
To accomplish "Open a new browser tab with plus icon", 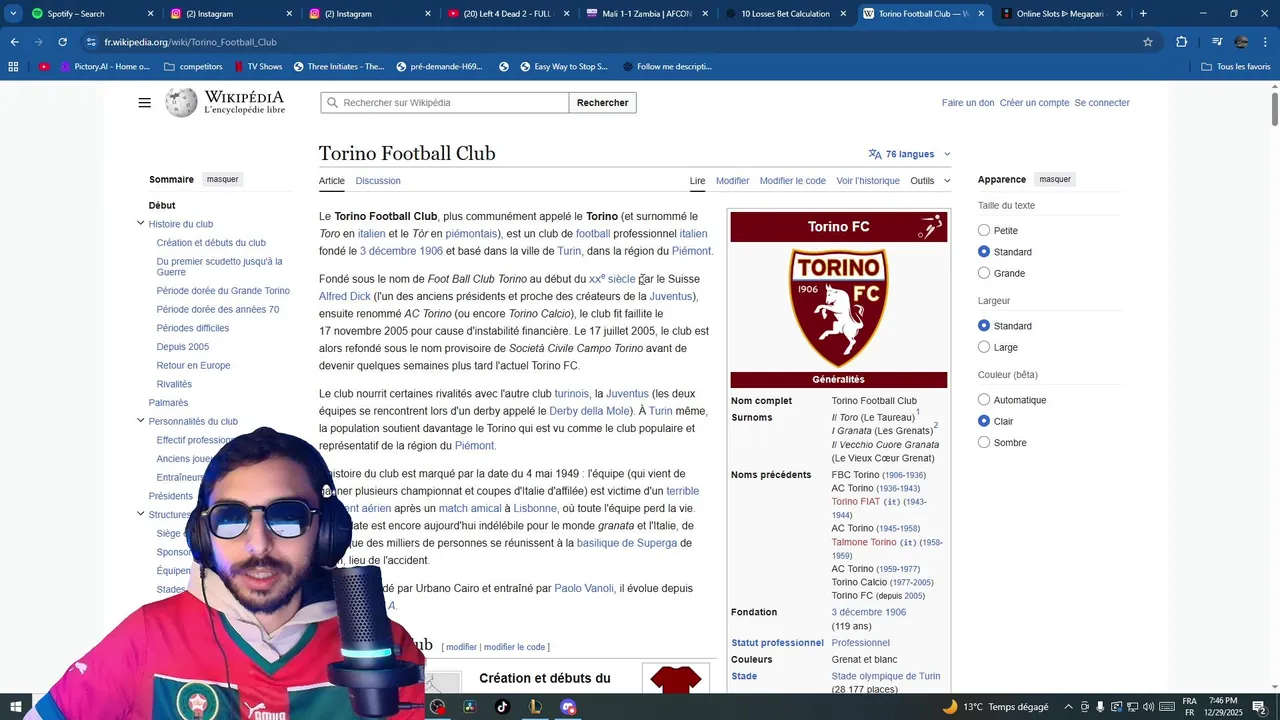I will point(1143,14).
